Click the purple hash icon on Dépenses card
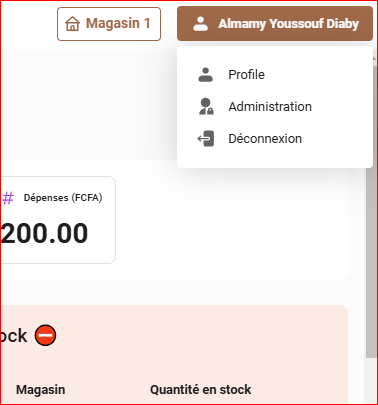 pyautogui.click(x=8, y=198)
